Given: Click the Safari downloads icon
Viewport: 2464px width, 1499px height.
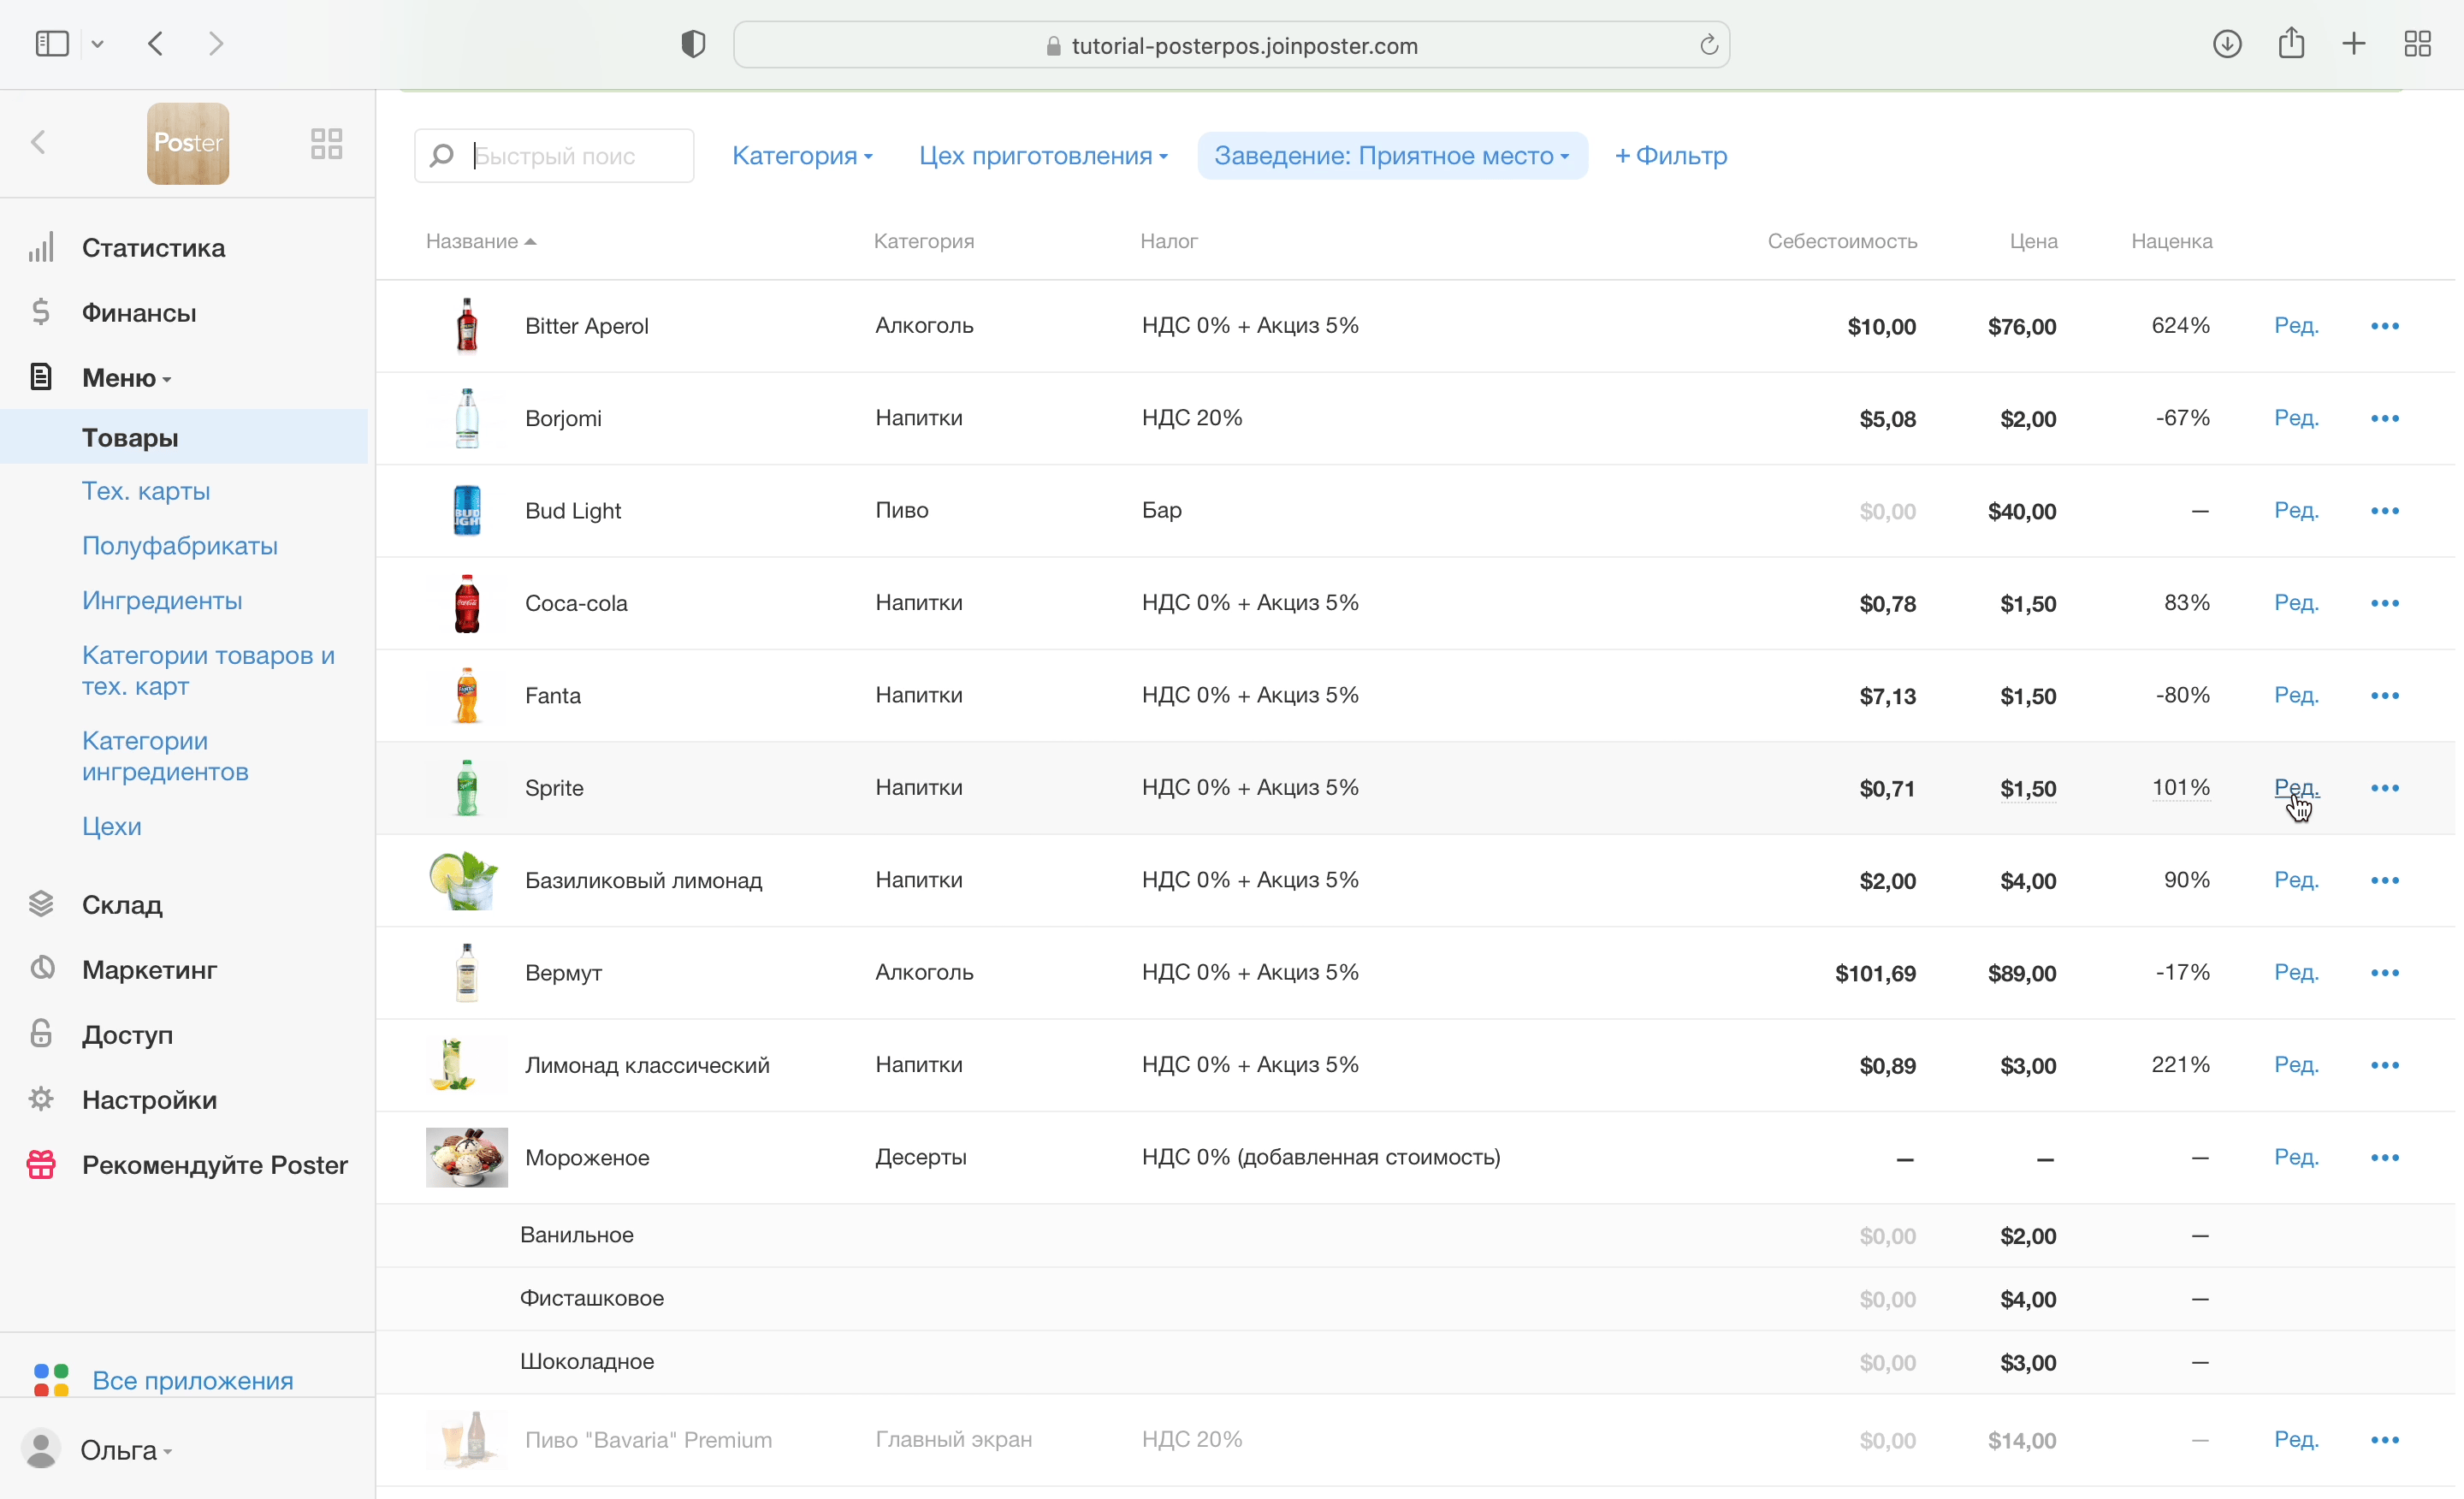Looking at the screenshot, I should tap(2226, 44).
